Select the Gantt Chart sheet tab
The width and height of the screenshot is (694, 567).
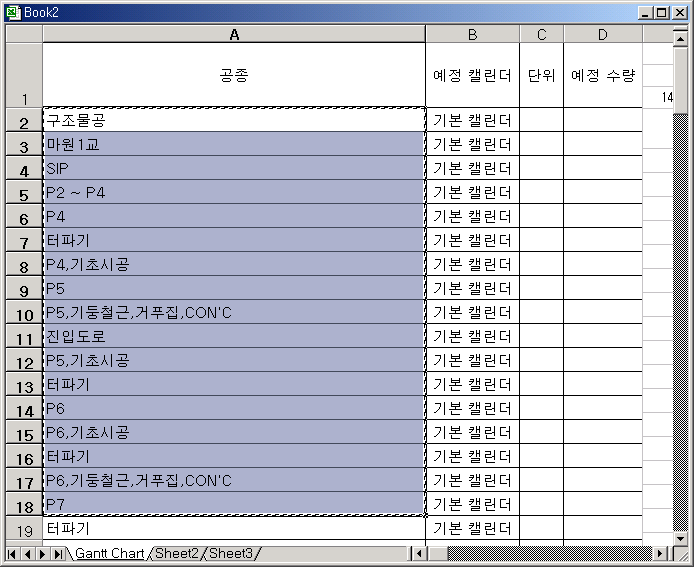(x=109, y=553)
